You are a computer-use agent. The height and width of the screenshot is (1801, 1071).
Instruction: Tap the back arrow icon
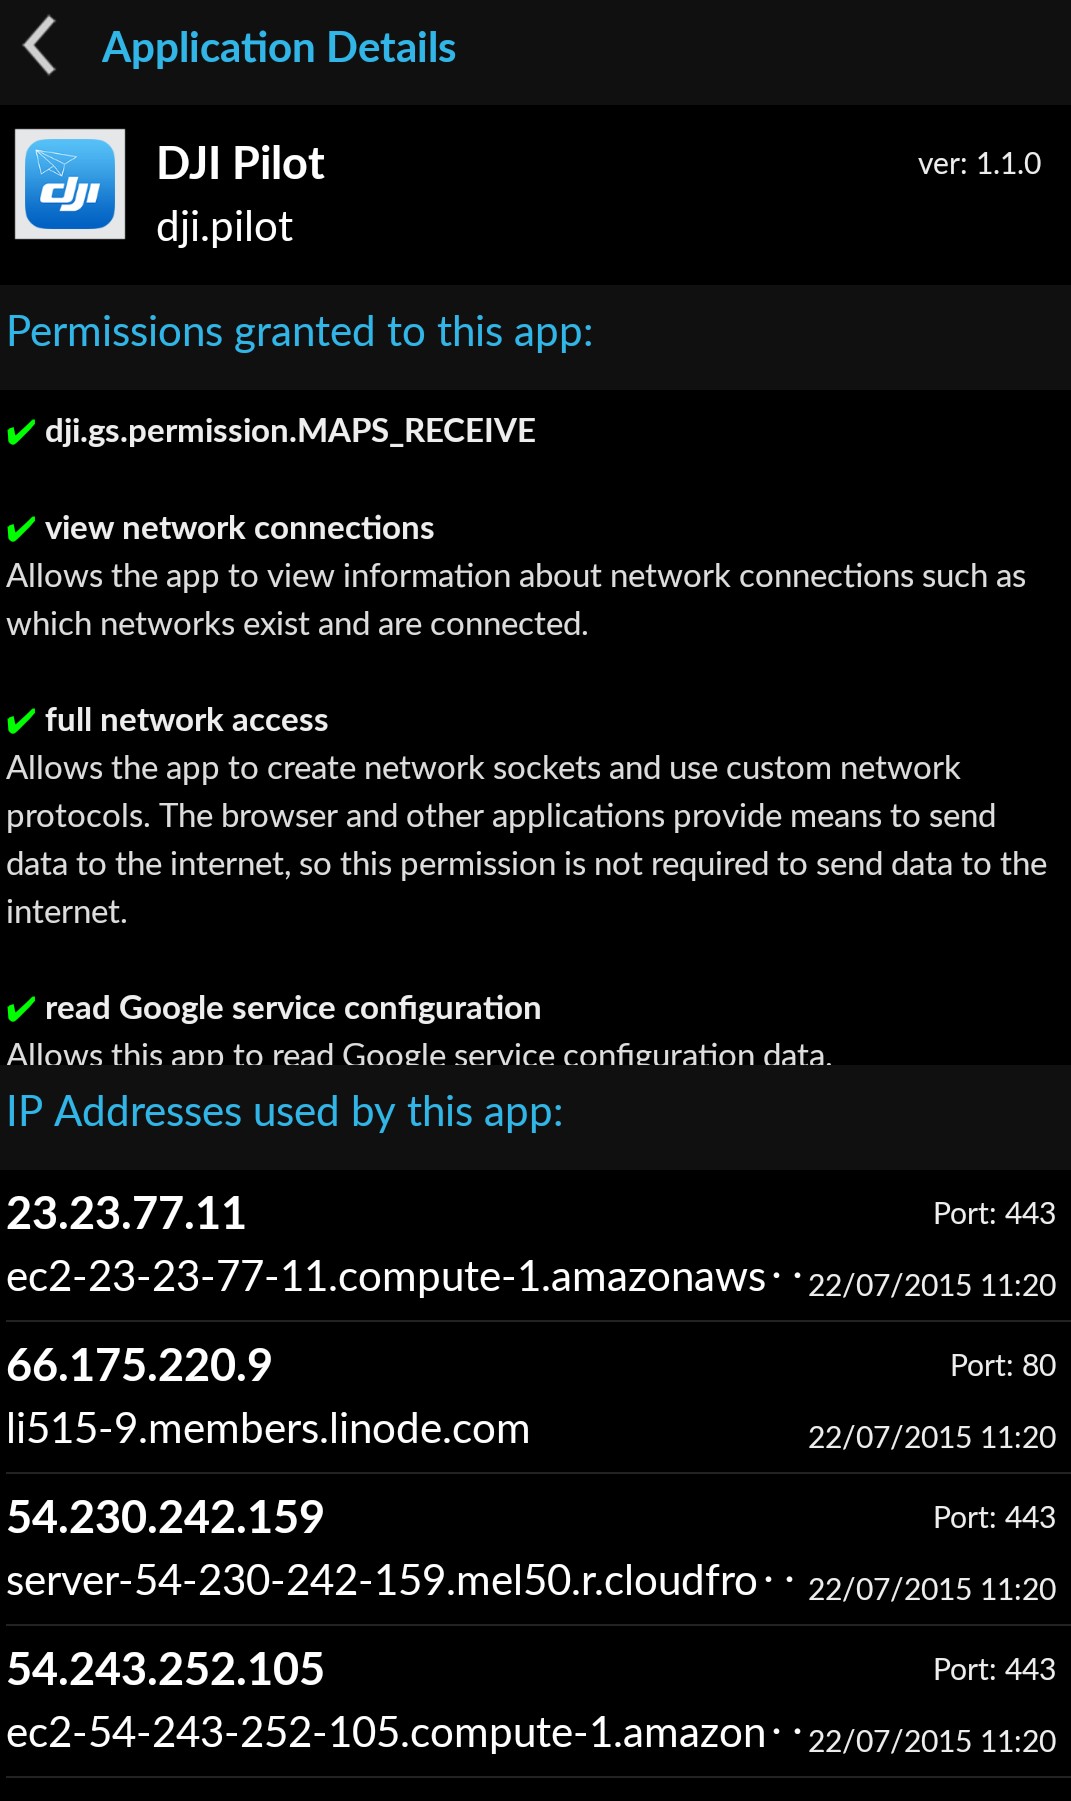(x=40, y=47)
